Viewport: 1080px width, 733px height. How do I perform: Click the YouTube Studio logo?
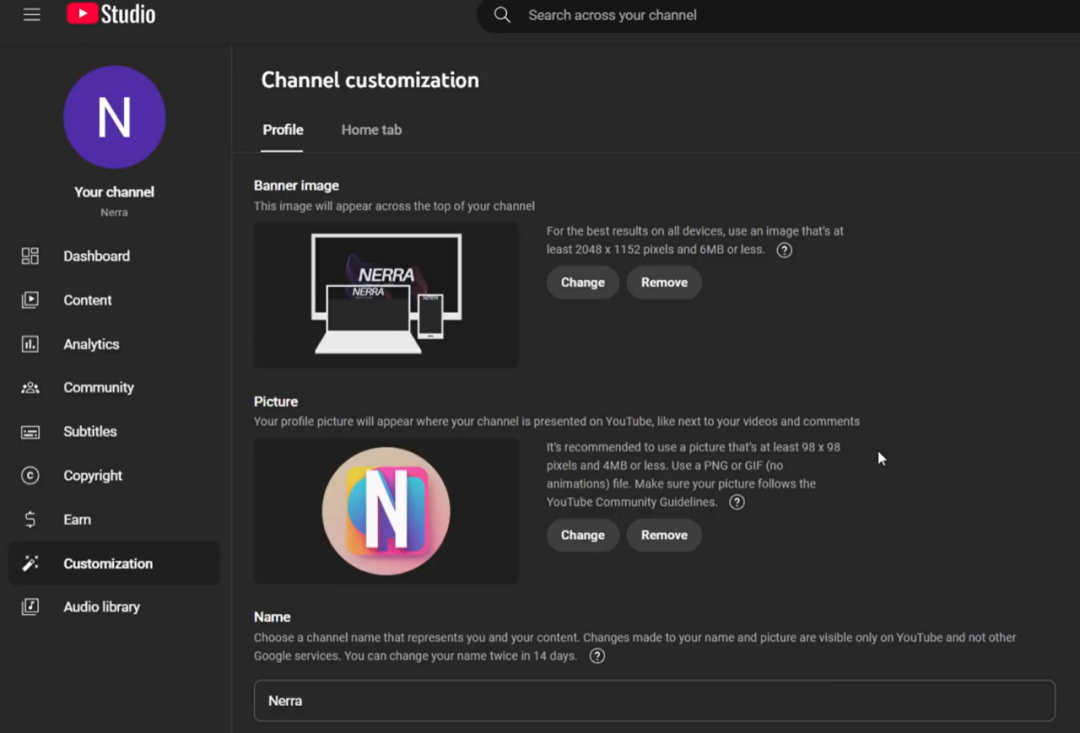111,14
